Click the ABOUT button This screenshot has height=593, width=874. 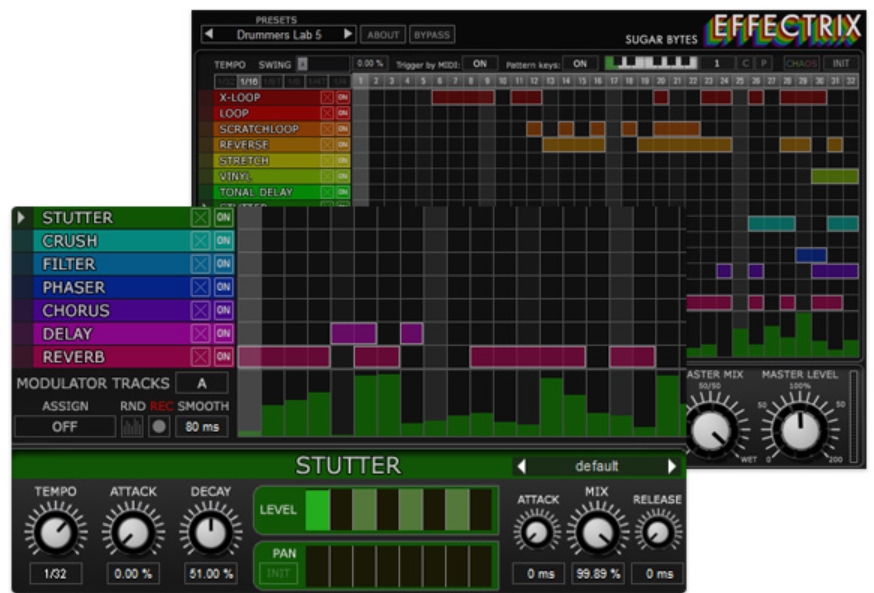(383, 35)
